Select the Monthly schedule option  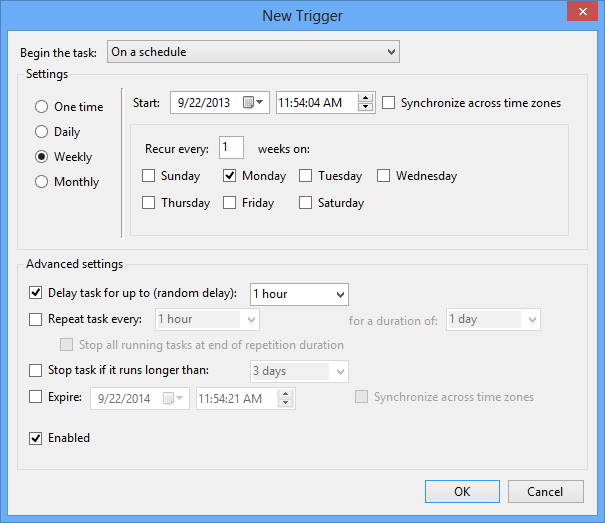[42, 182]
